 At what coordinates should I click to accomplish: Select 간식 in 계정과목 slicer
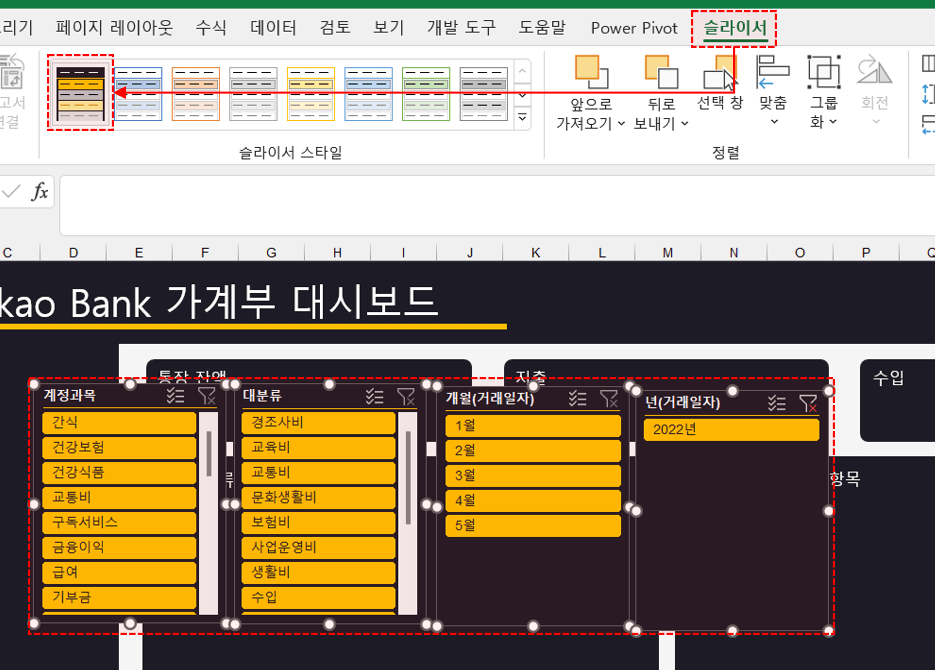pyautogui.click(x=119, y=423)
